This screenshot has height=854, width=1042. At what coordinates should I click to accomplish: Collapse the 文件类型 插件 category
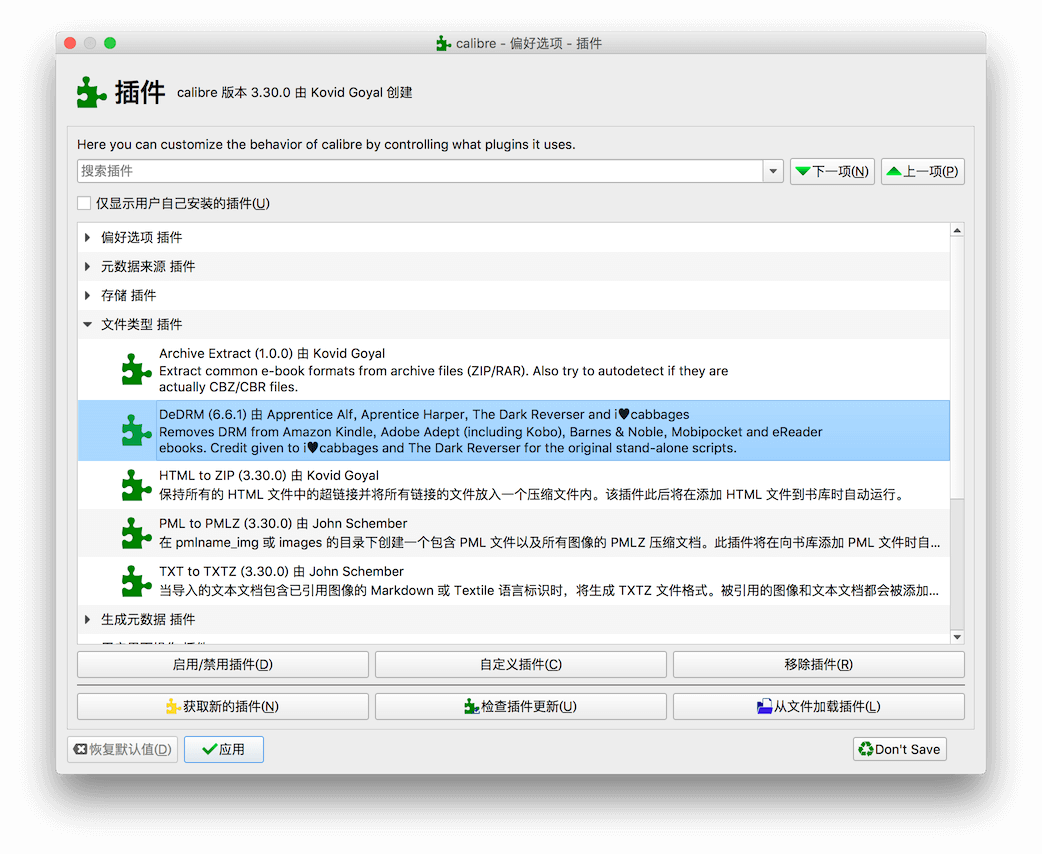(x=87, y=324)
